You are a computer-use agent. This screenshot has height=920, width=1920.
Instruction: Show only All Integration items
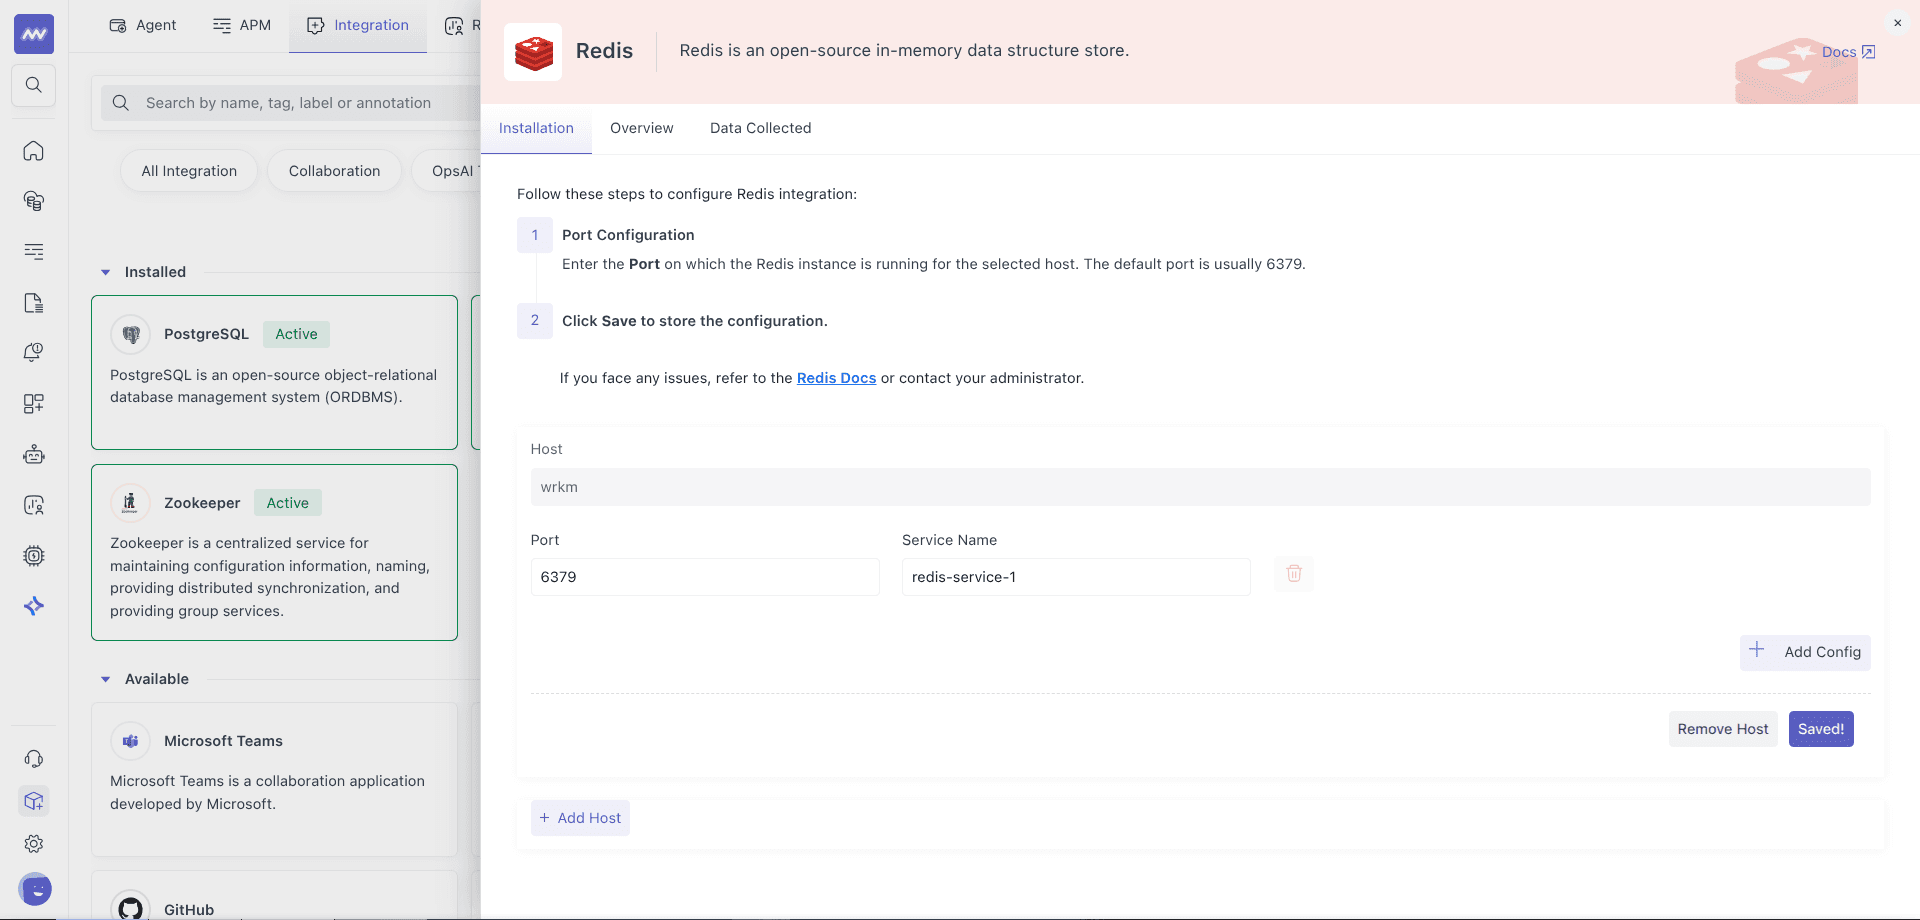(188, 170)
